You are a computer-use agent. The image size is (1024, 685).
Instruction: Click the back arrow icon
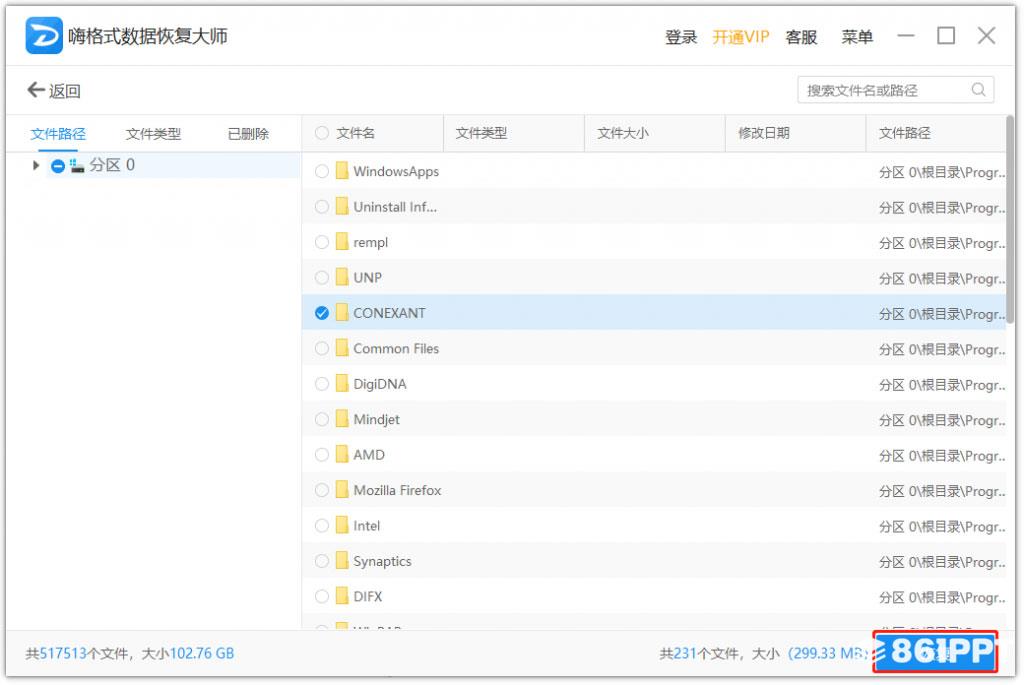(x=36, y=90)
